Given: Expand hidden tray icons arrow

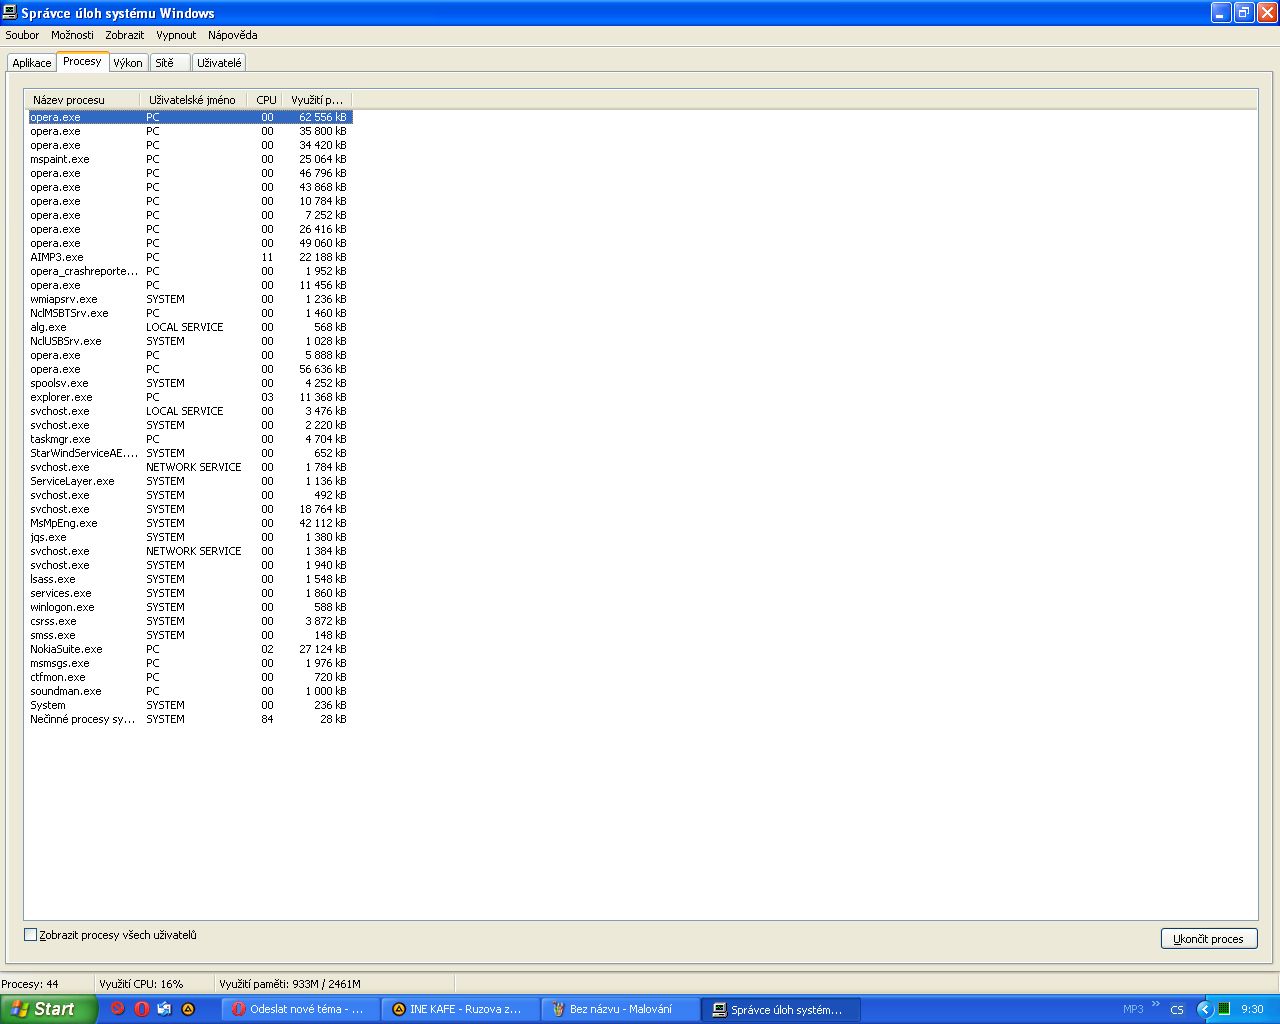Looking at the screenshot, I should tap(1204, 1009).
